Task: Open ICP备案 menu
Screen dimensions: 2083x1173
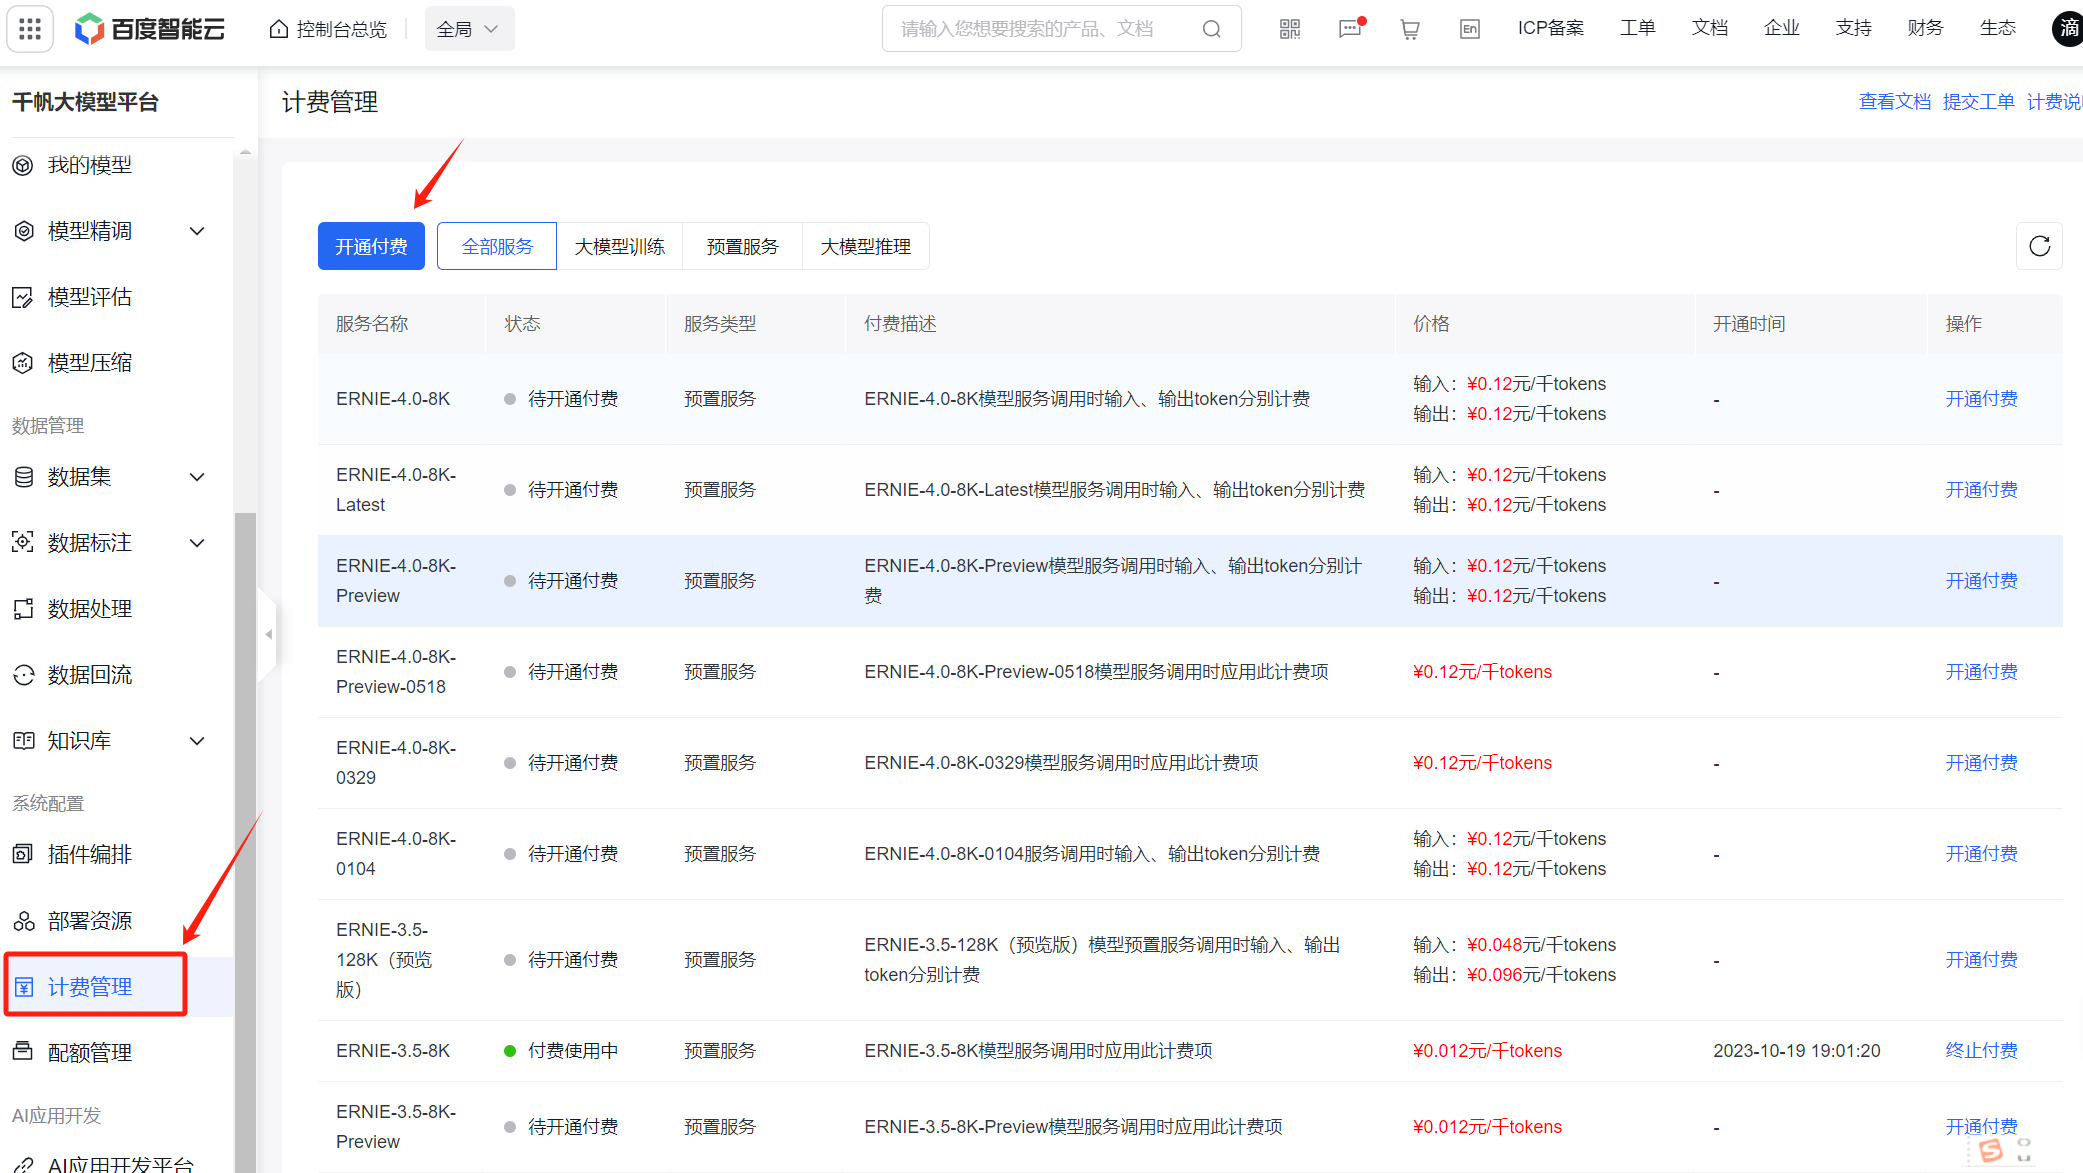Action: (1551, 28)
